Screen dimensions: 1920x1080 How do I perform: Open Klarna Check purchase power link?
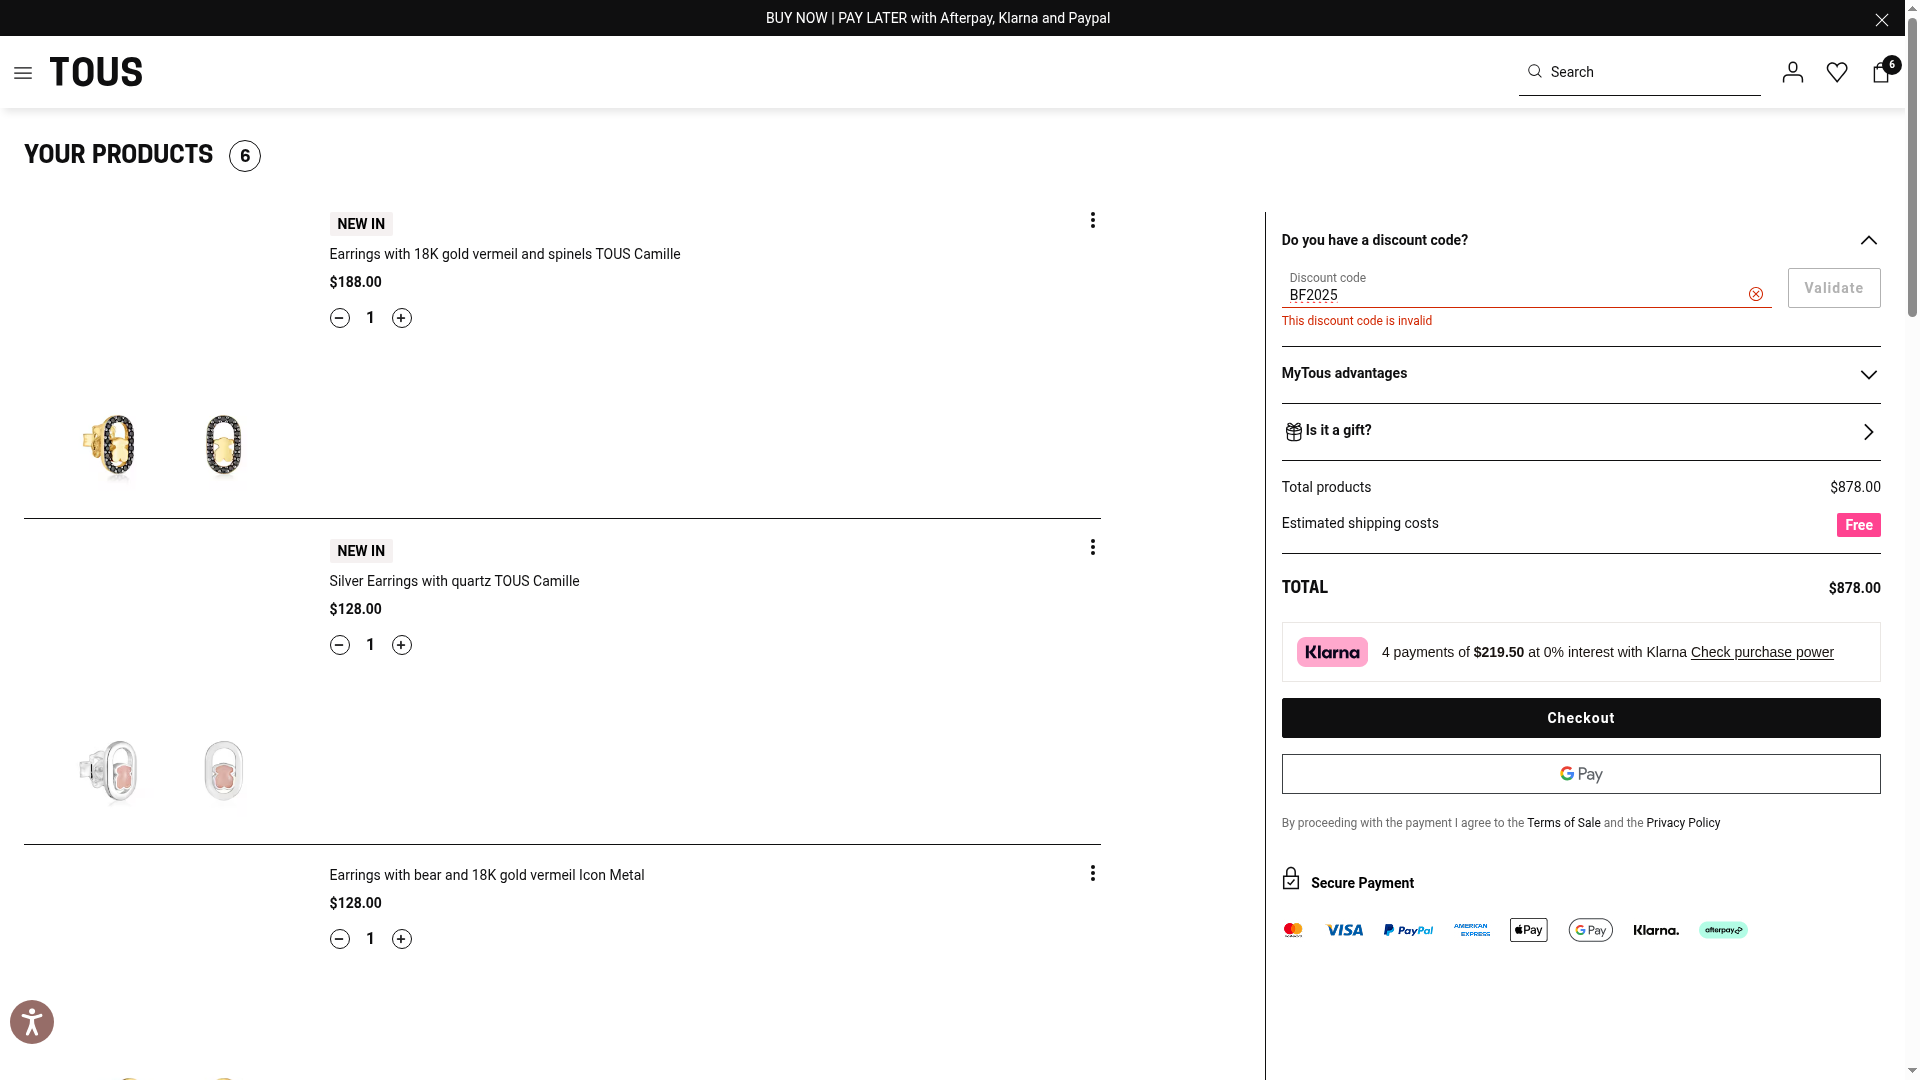[1762, 652]
